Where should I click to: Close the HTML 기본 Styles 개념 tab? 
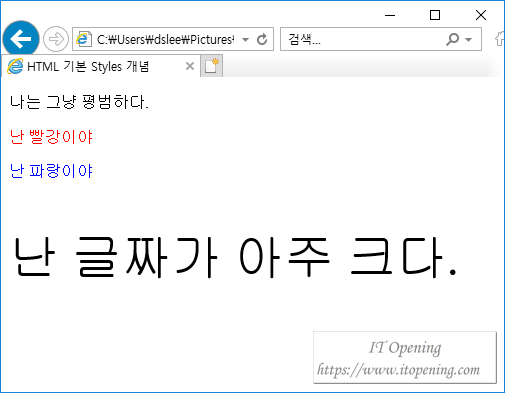(x=190, y=66)
